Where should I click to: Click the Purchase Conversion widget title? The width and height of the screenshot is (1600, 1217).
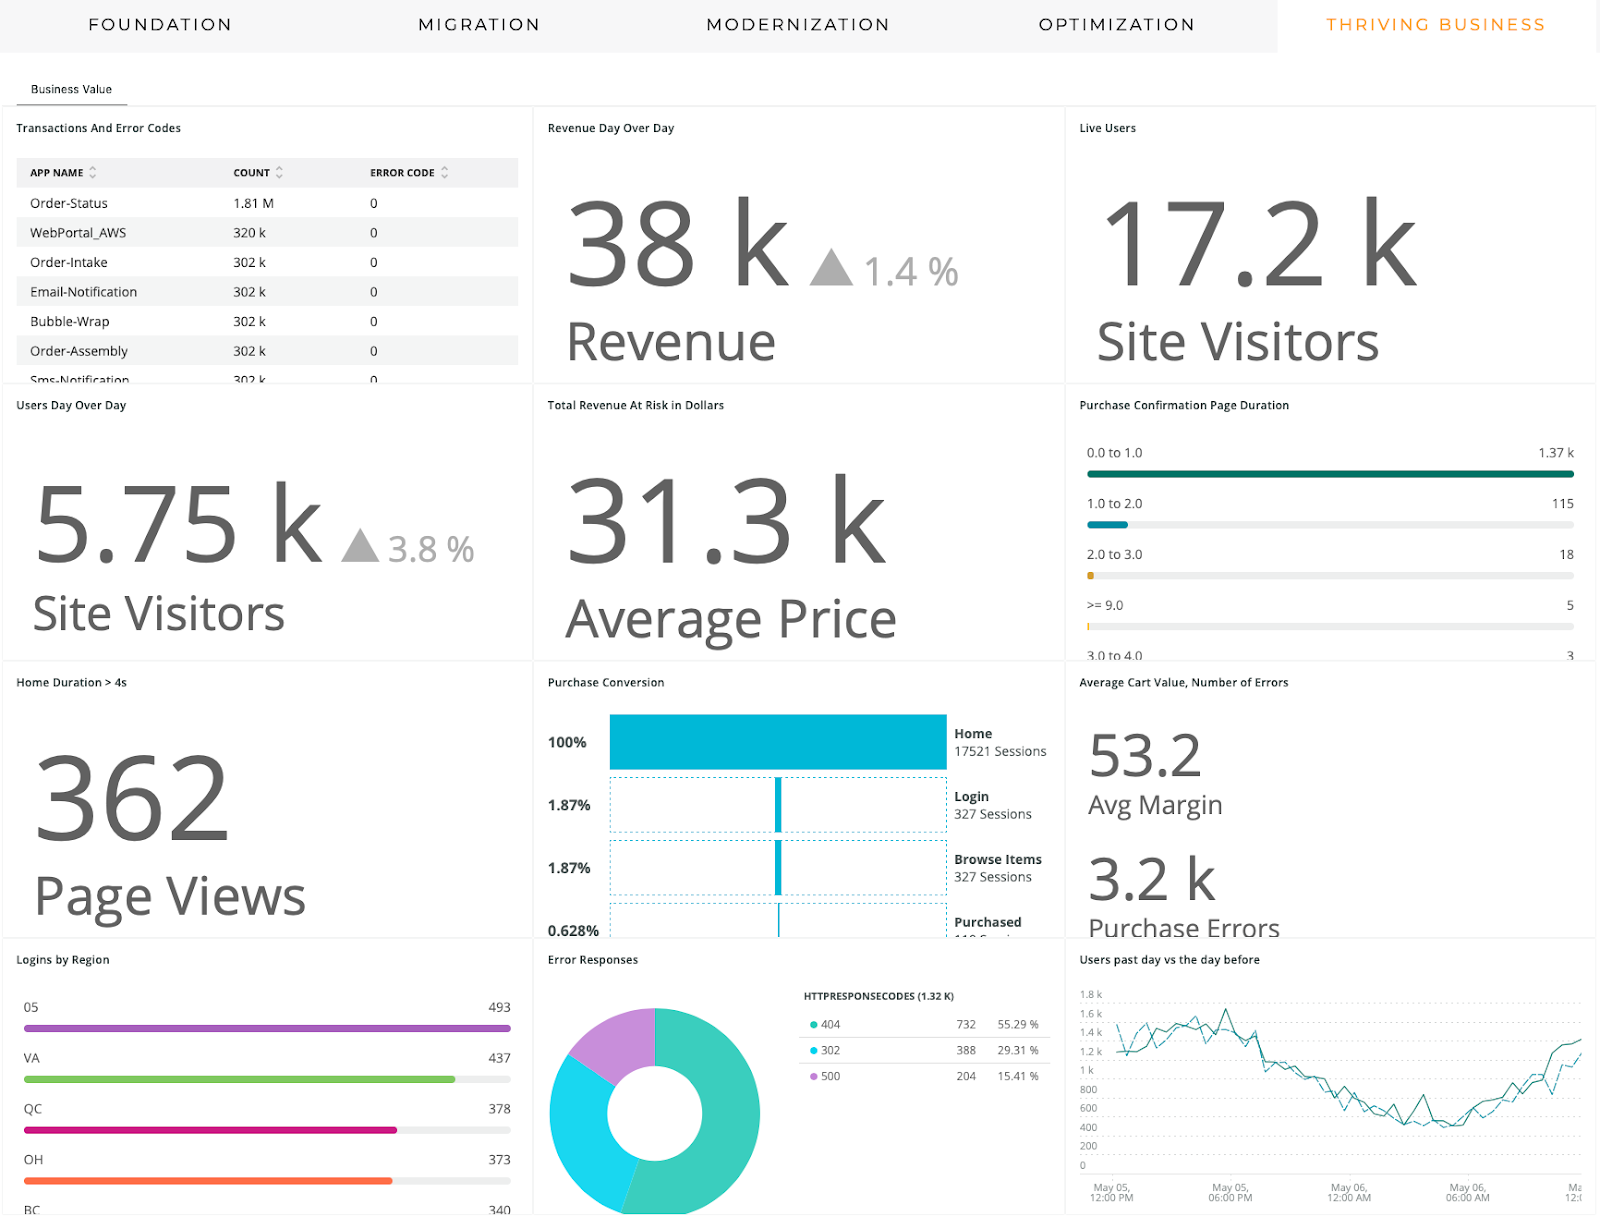tap(606, 683)
